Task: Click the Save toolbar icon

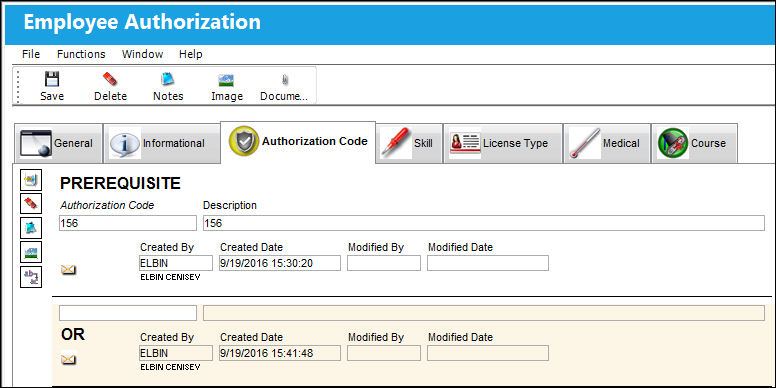Action: pos(52,79)
